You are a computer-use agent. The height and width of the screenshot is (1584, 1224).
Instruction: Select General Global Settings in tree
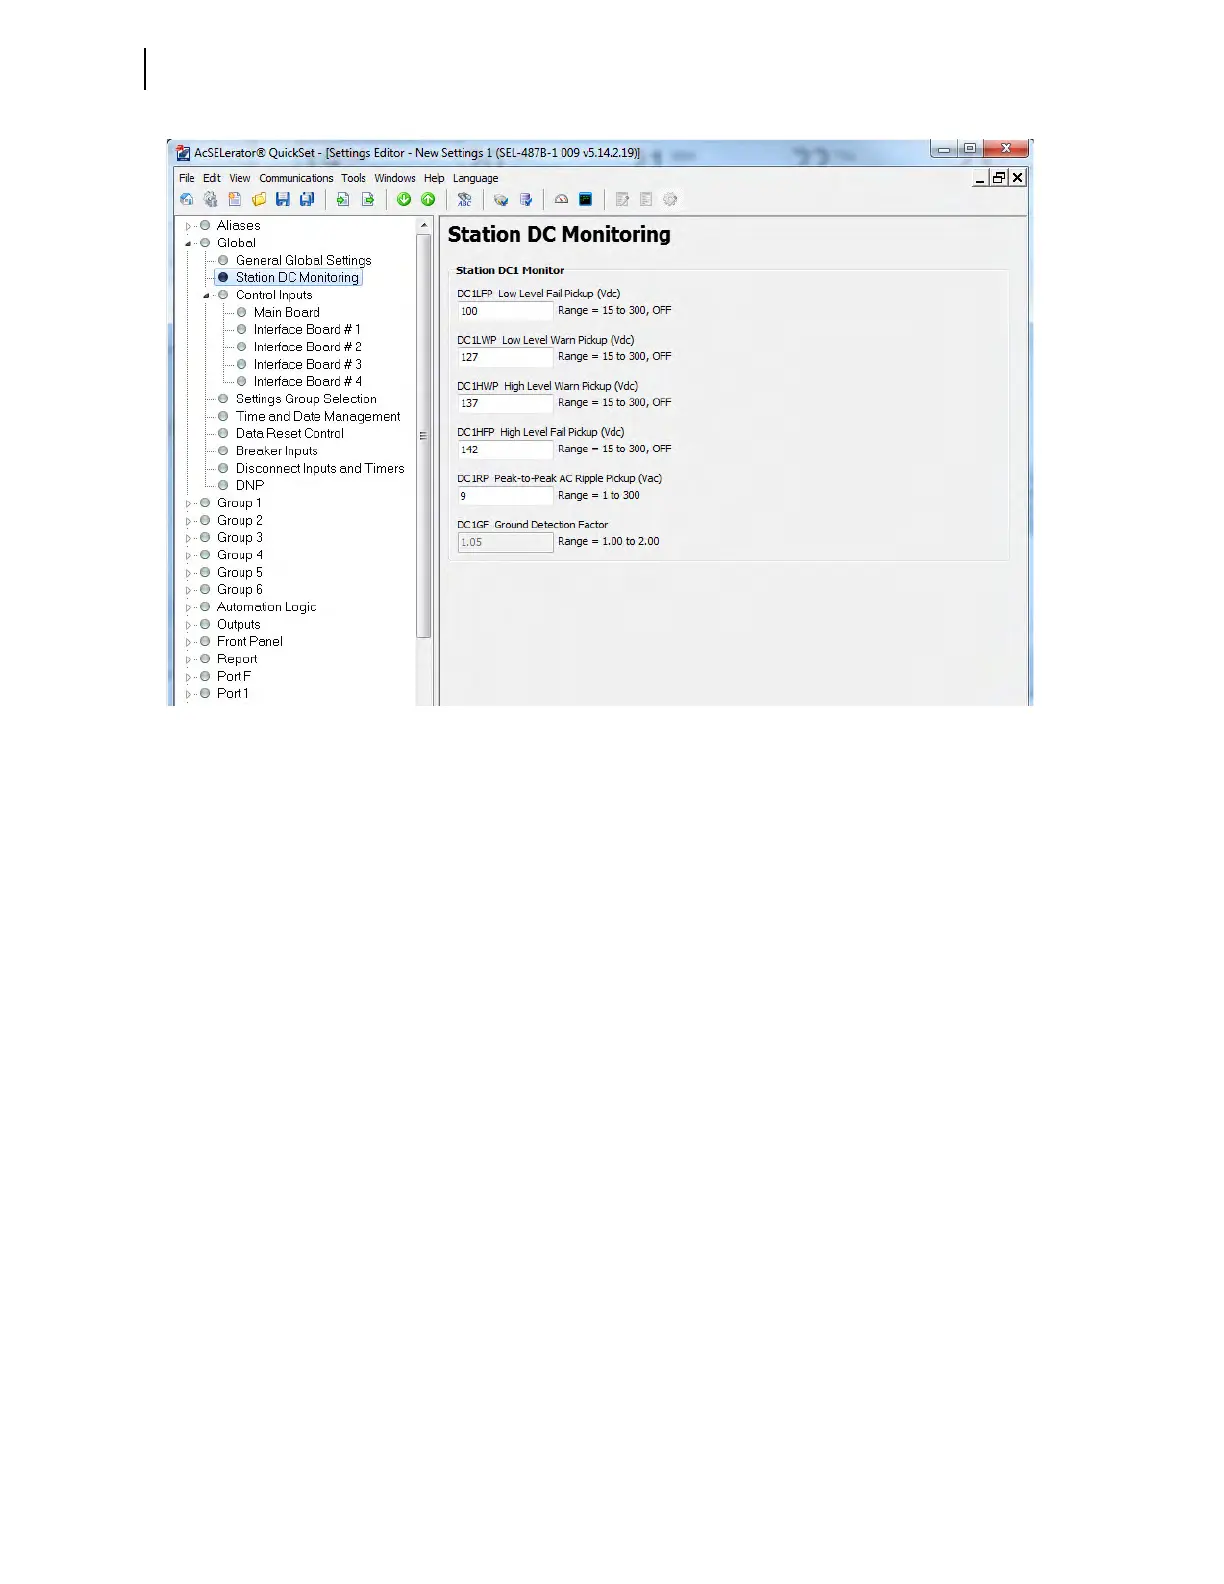click(x=303, y=260)
